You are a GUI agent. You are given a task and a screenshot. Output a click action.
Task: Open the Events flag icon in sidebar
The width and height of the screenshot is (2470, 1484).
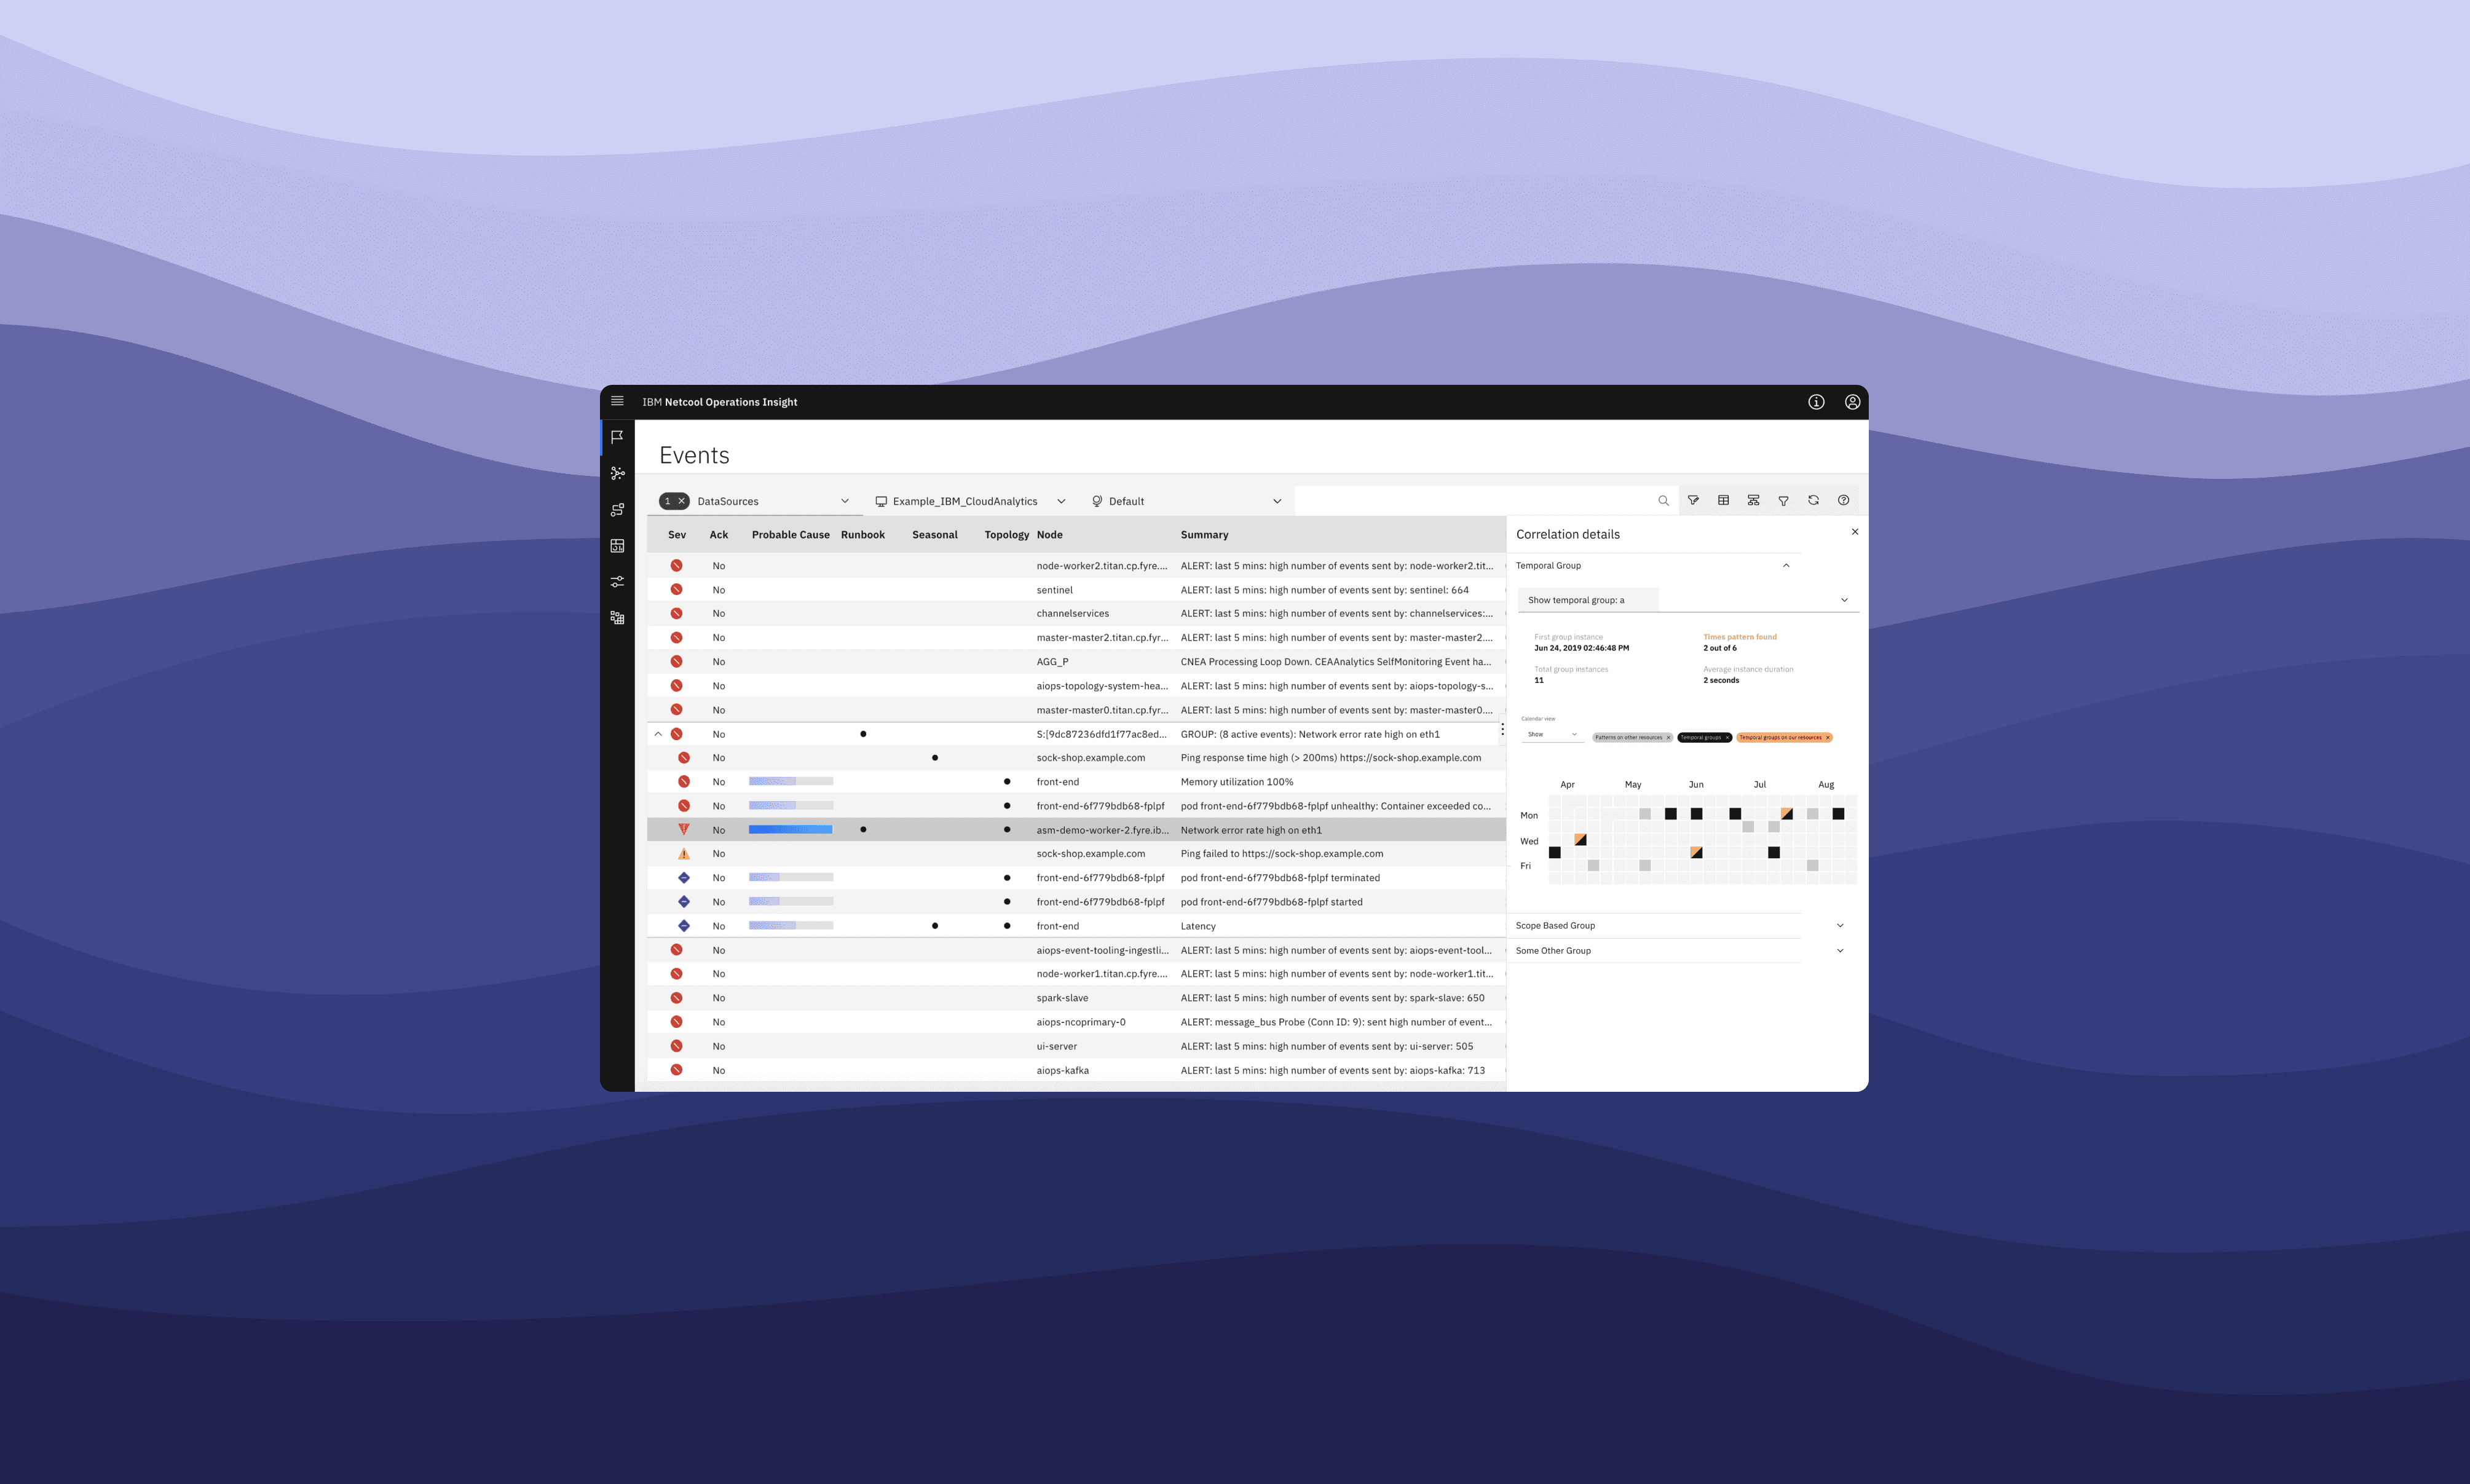(x=617, y=437)
